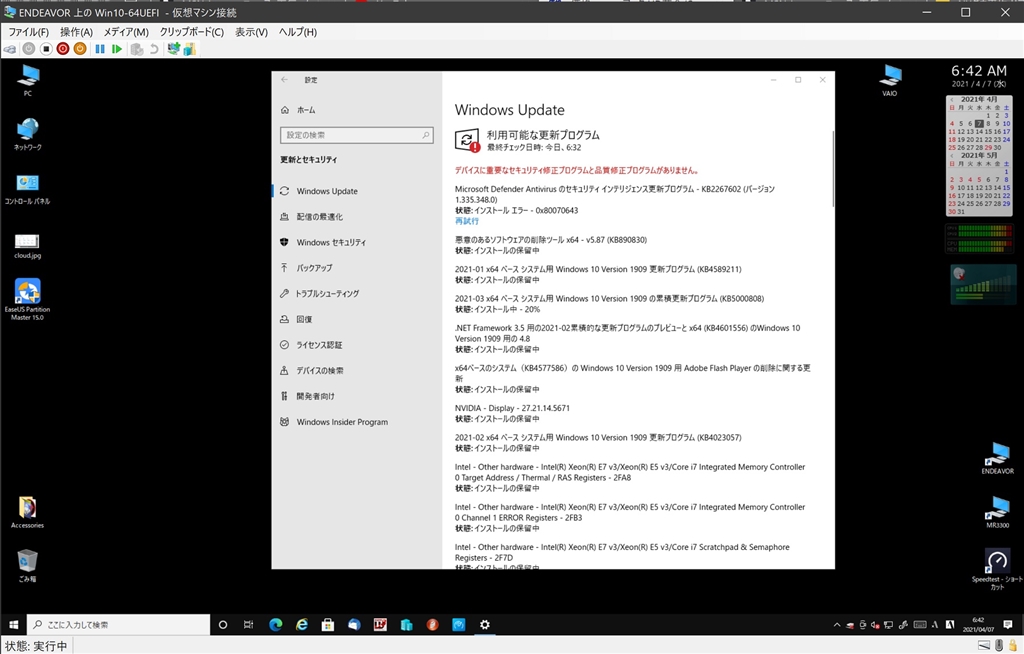Open the ファイル(F) menu
The width and height of the screenshot is (1024, 654).
pos(28,32)
